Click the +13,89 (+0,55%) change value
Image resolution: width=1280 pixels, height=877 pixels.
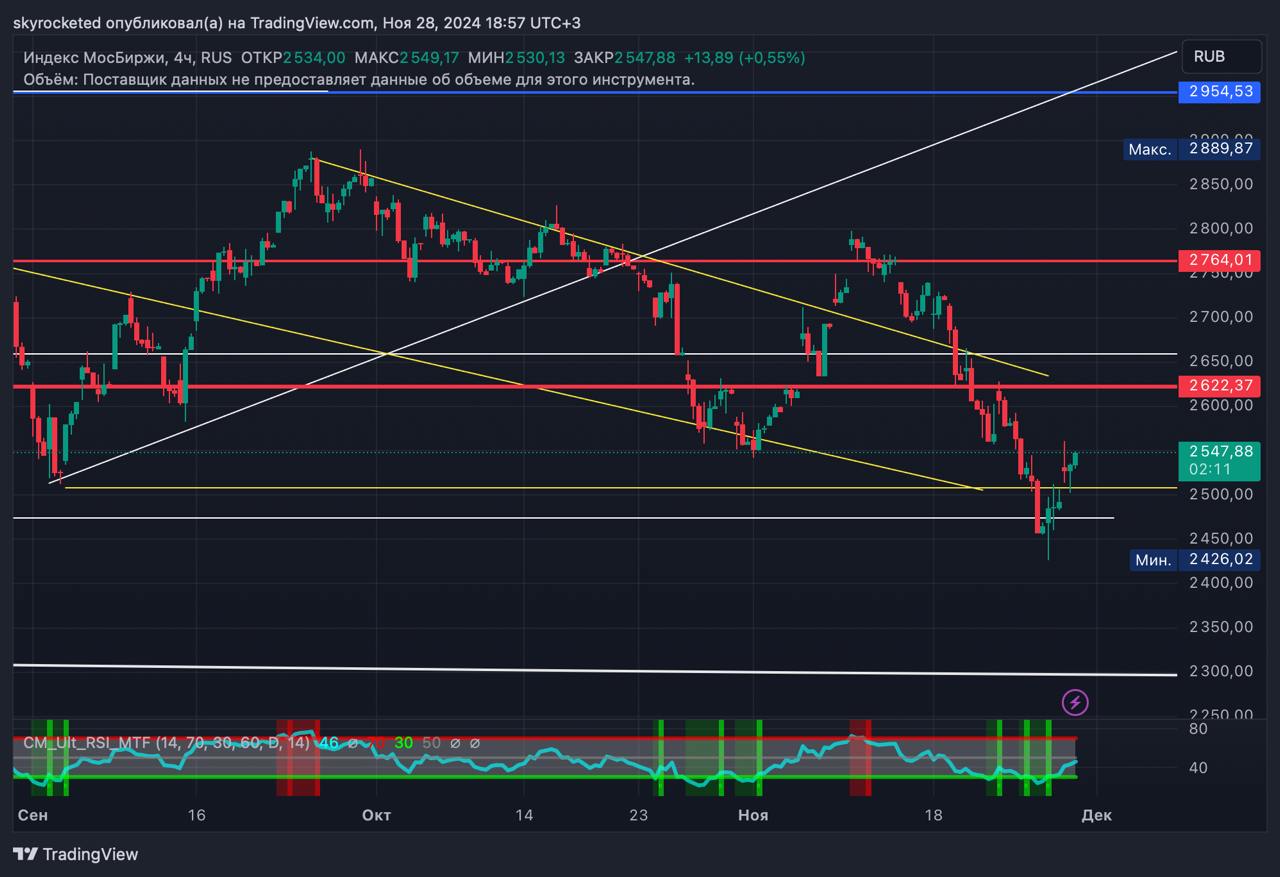(744, 58)
